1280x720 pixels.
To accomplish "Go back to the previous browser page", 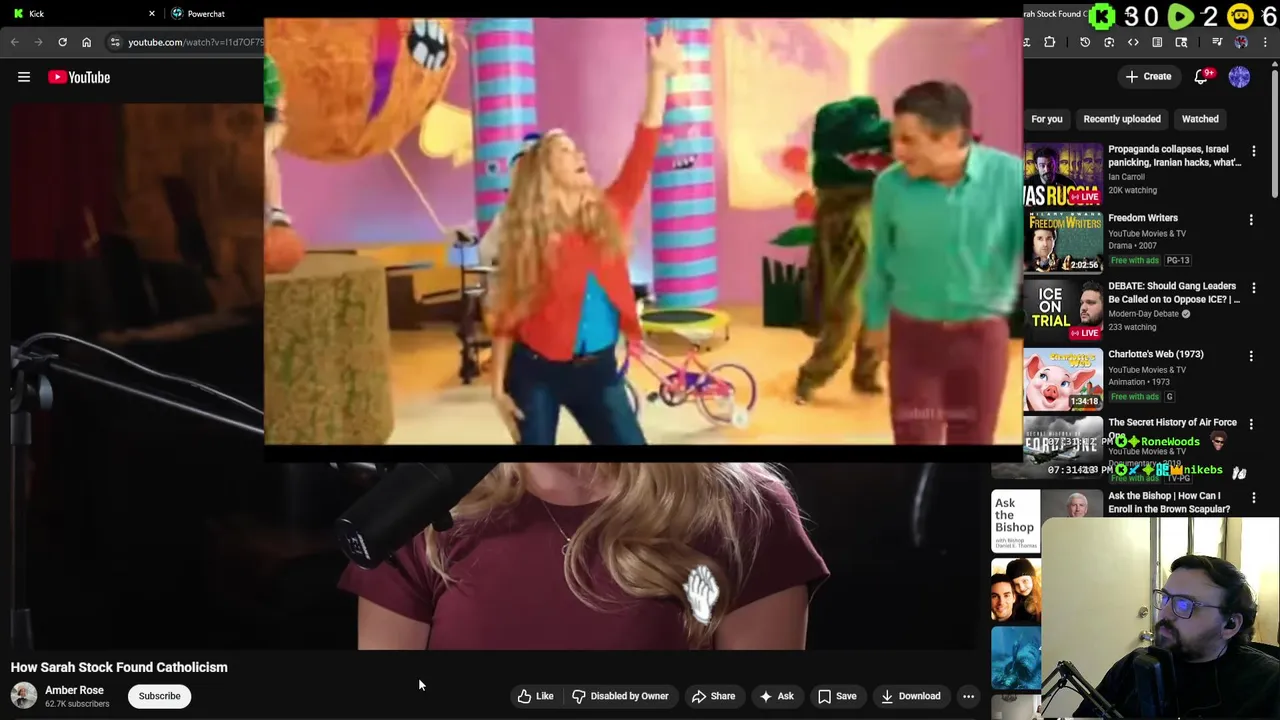I will click(x=14, y=42).
